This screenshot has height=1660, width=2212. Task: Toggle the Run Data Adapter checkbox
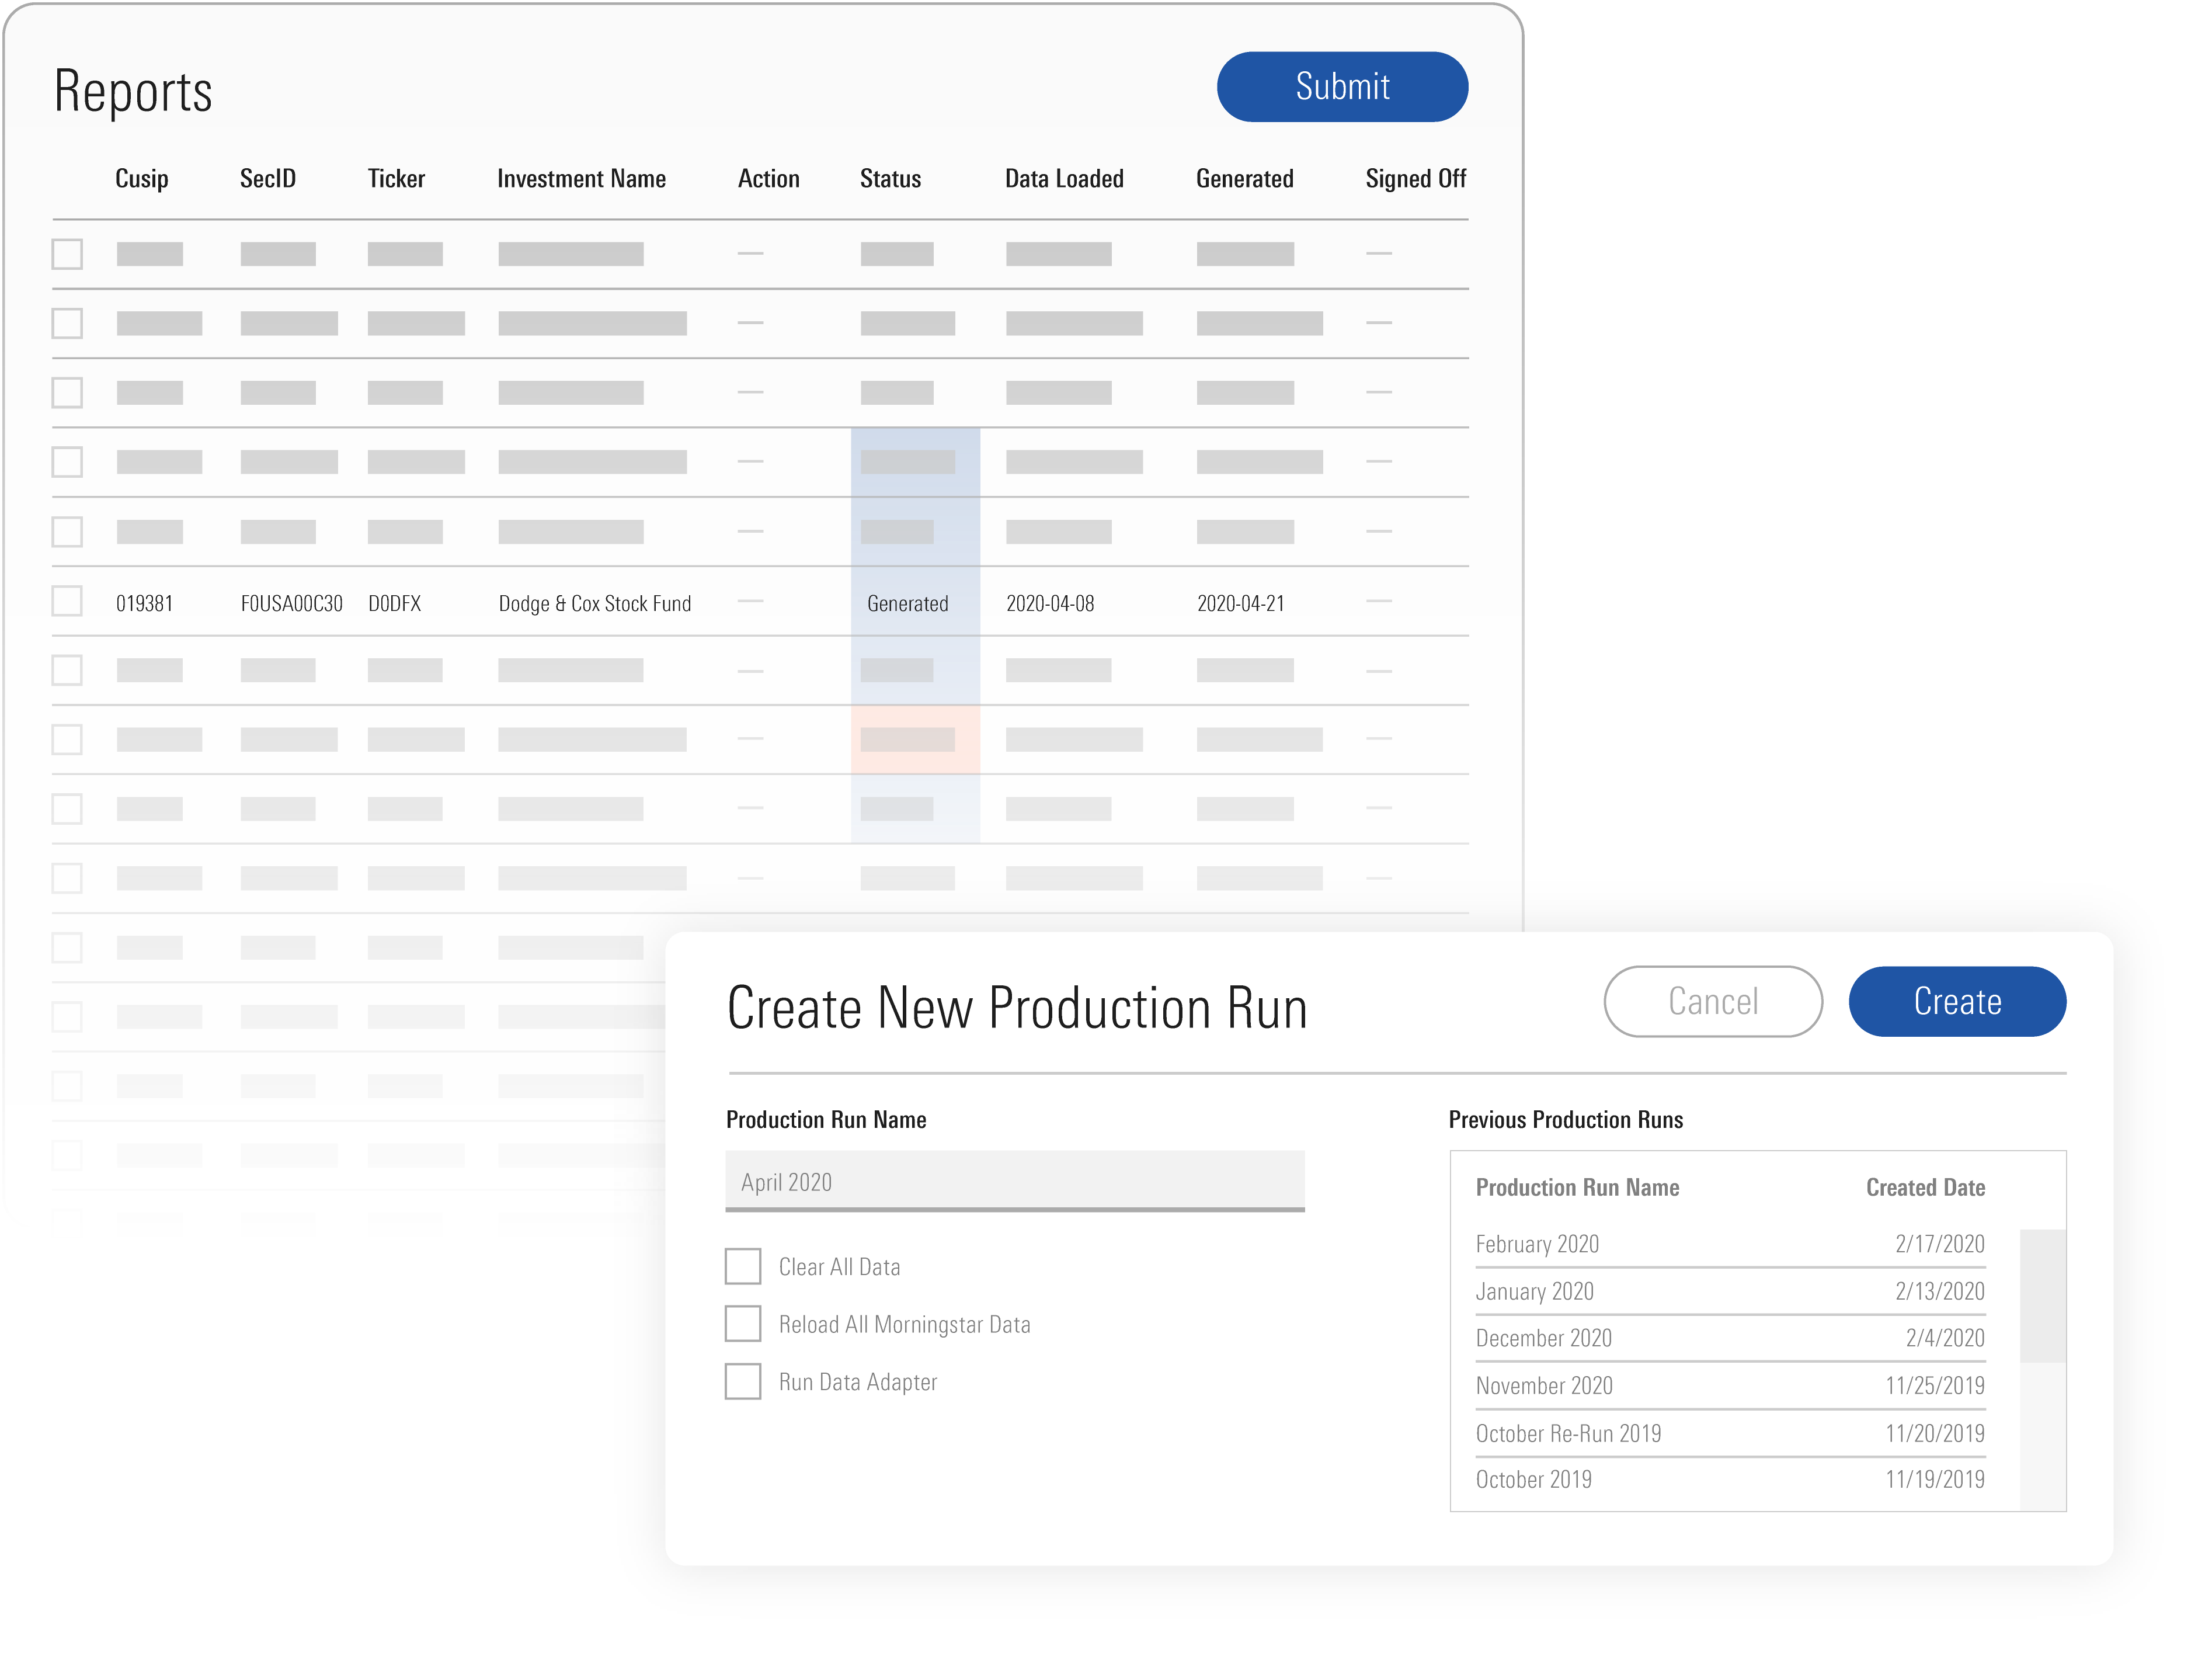743,1381
